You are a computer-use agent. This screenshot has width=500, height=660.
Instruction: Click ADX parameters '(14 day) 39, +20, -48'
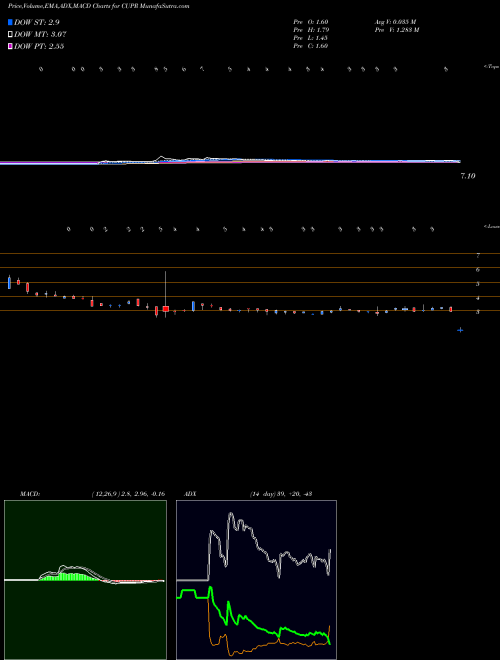point(280,493)
